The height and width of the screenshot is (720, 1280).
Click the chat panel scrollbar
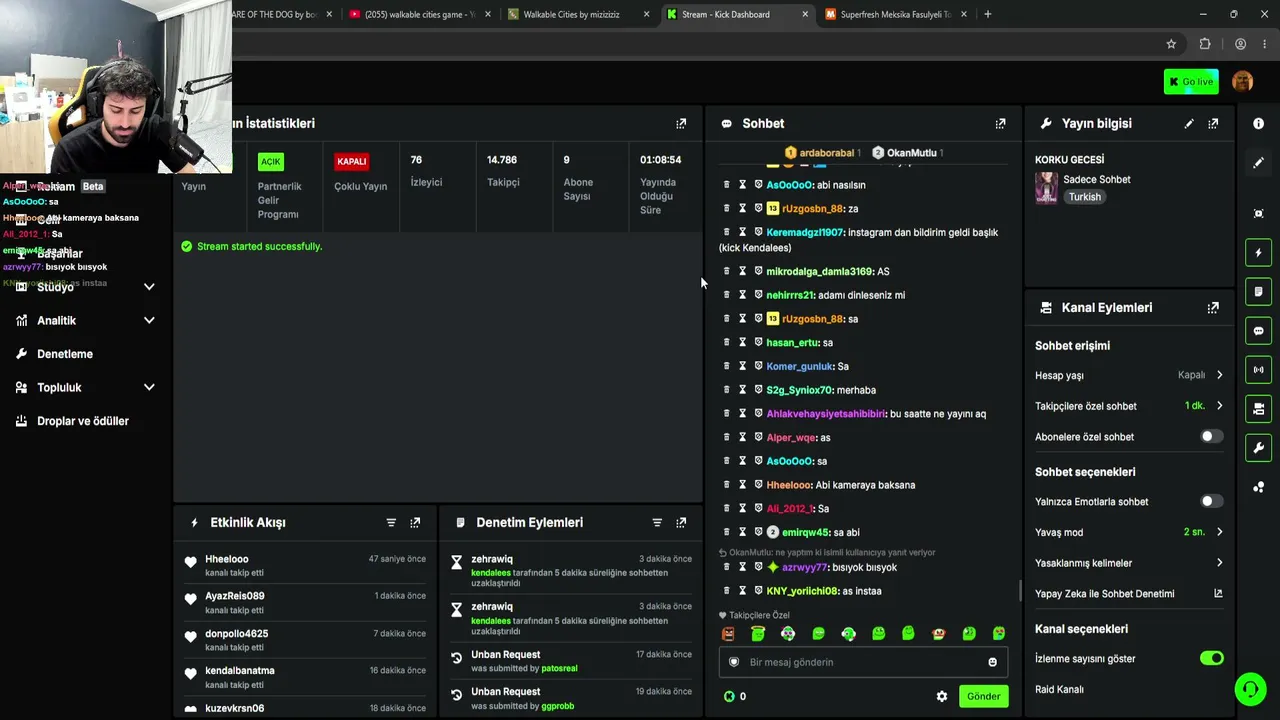click(x=1019, y=591)
